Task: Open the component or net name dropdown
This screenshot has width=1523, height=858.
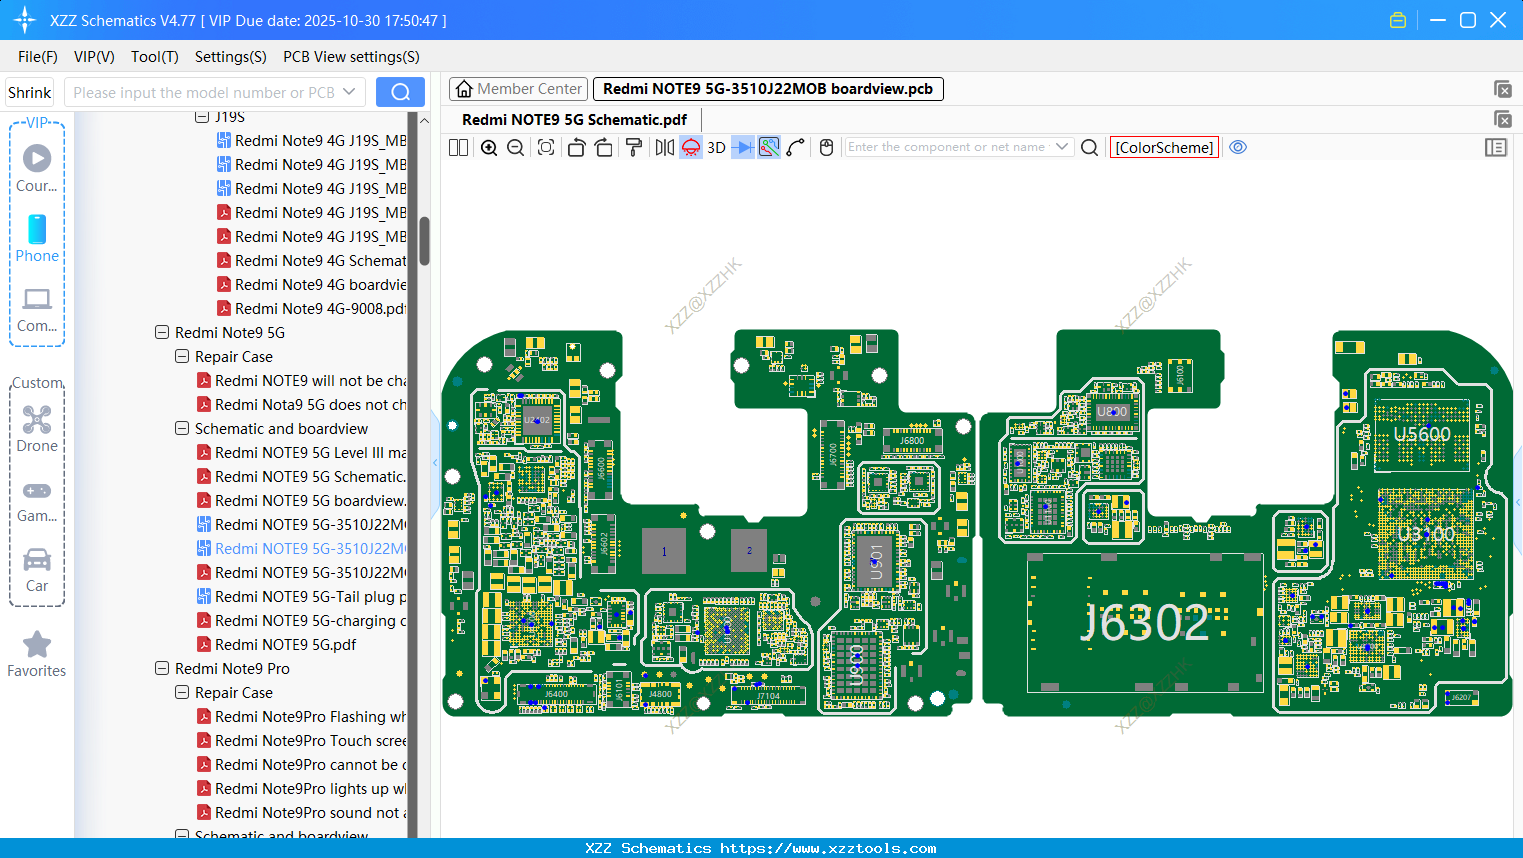Action: coord(1062,147)
